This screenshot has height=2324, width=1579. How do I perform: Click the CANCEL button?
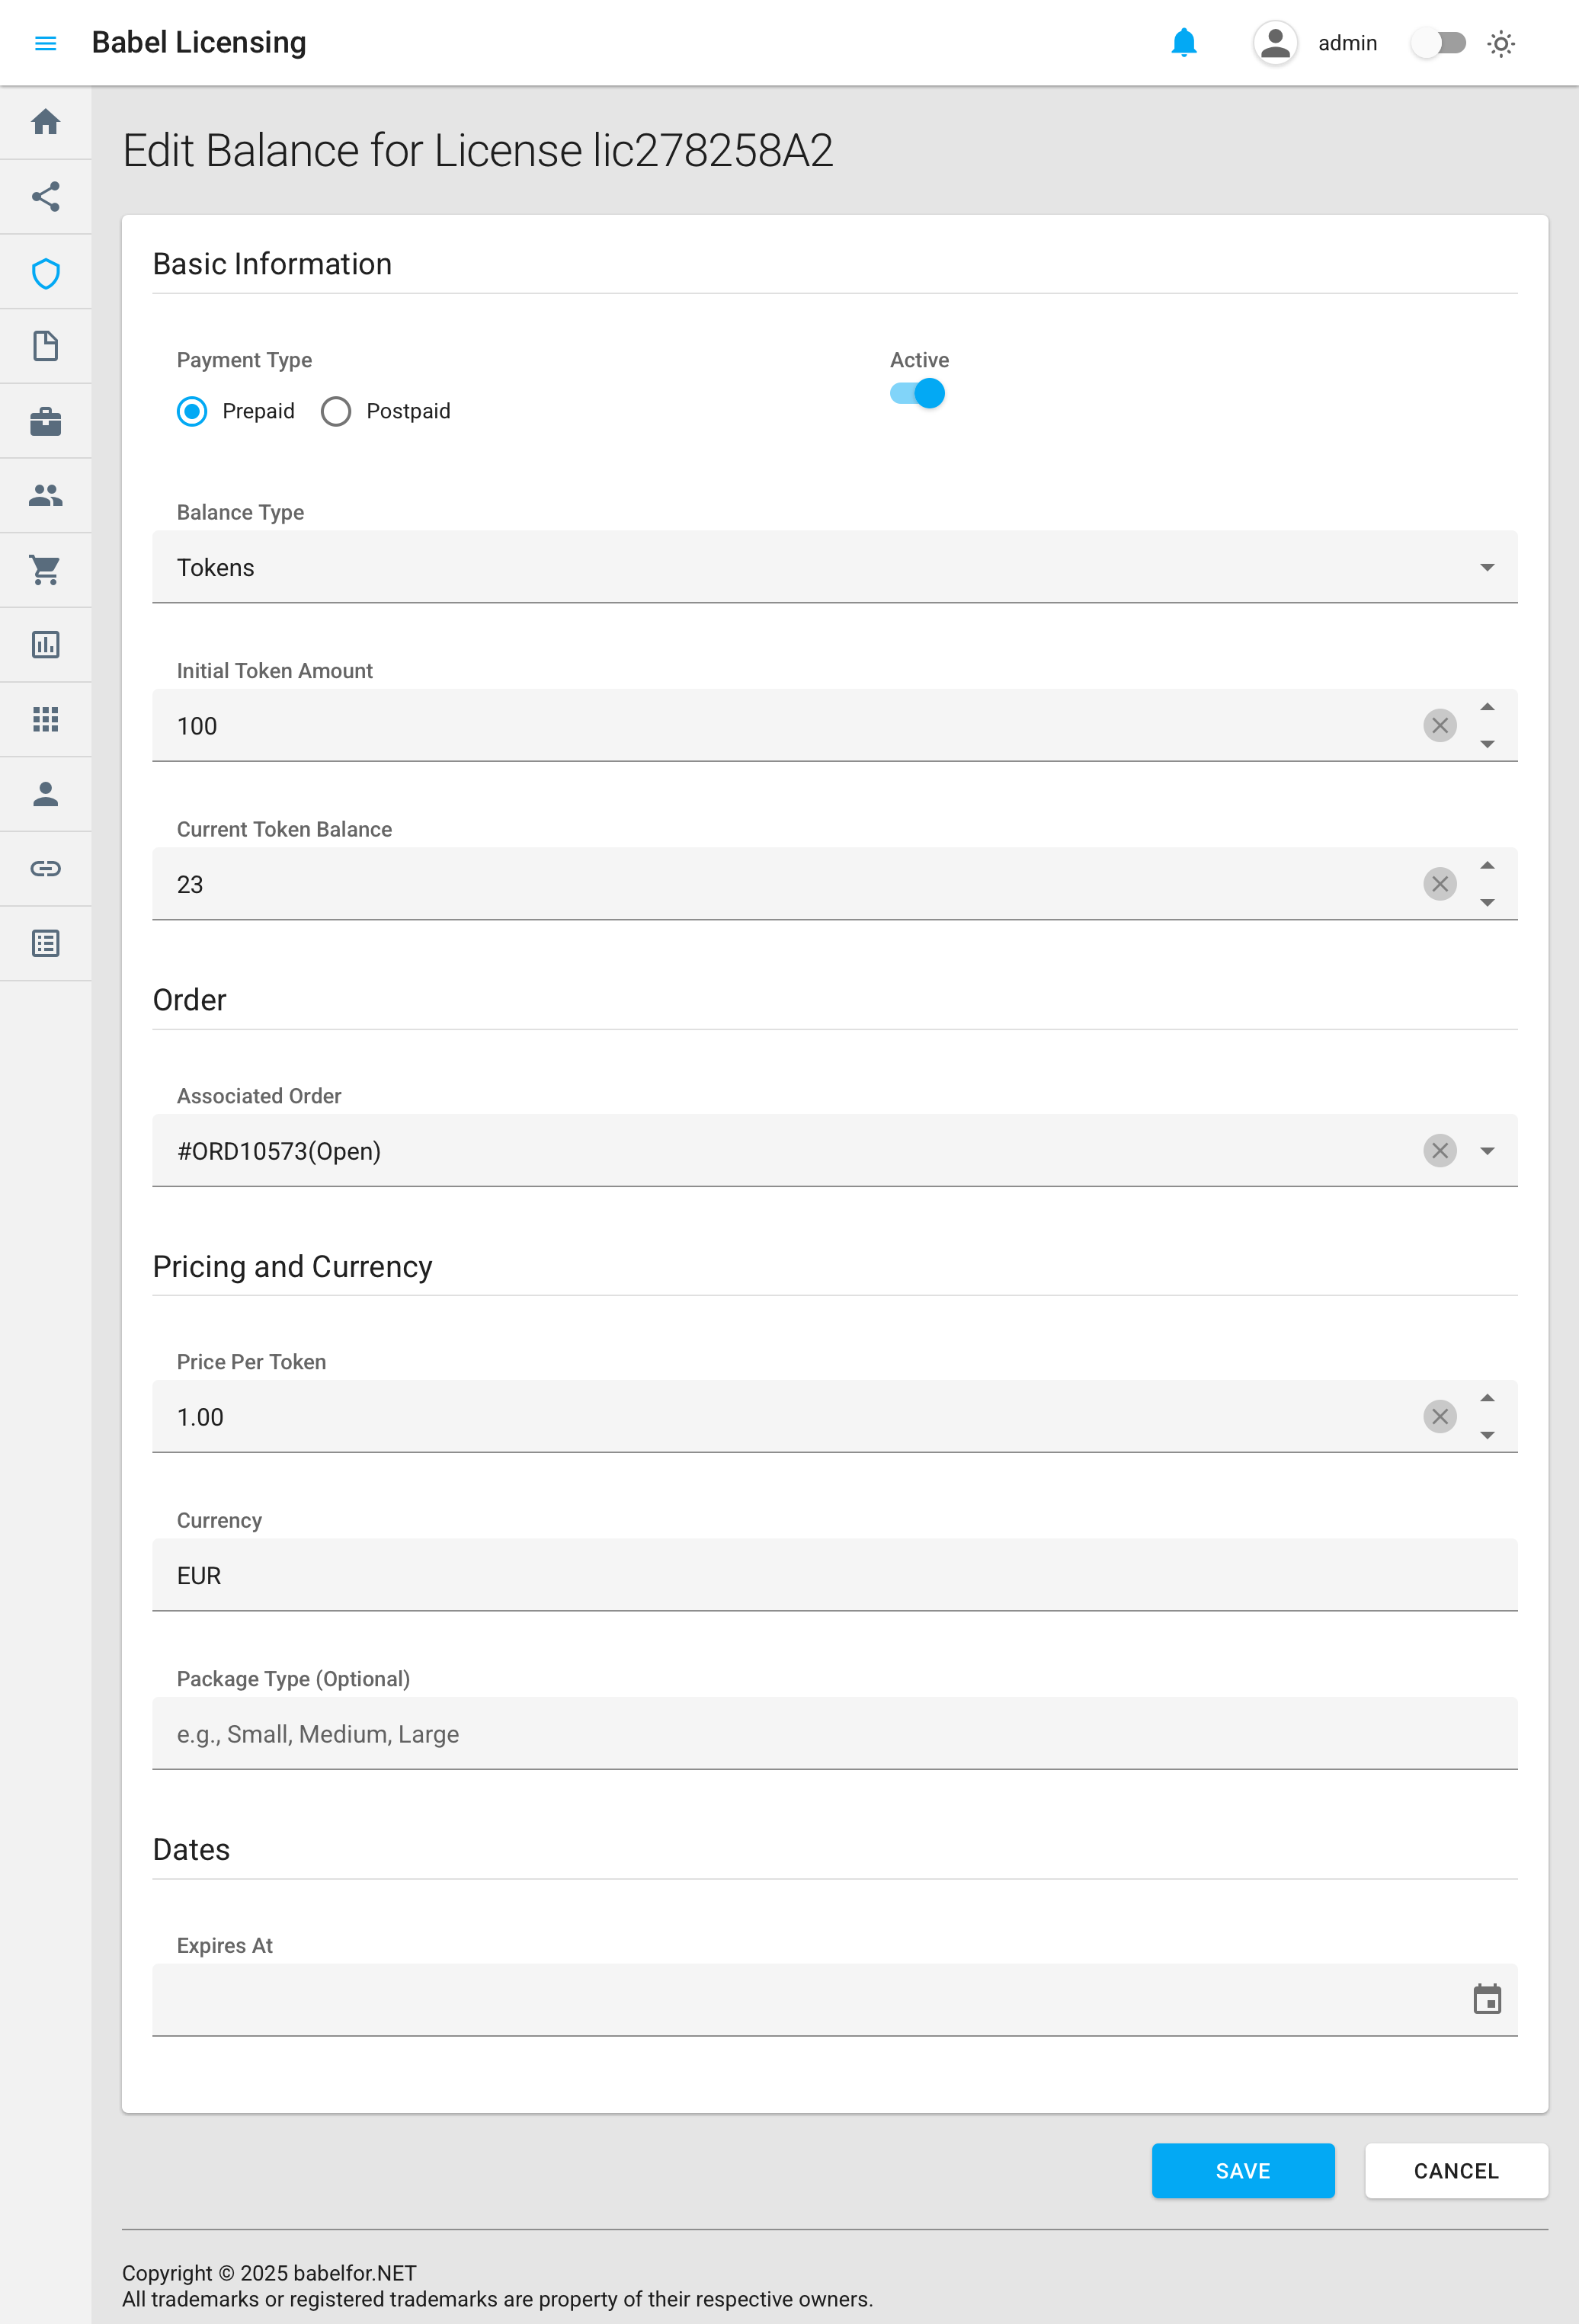click(x=1455, y=2170)
